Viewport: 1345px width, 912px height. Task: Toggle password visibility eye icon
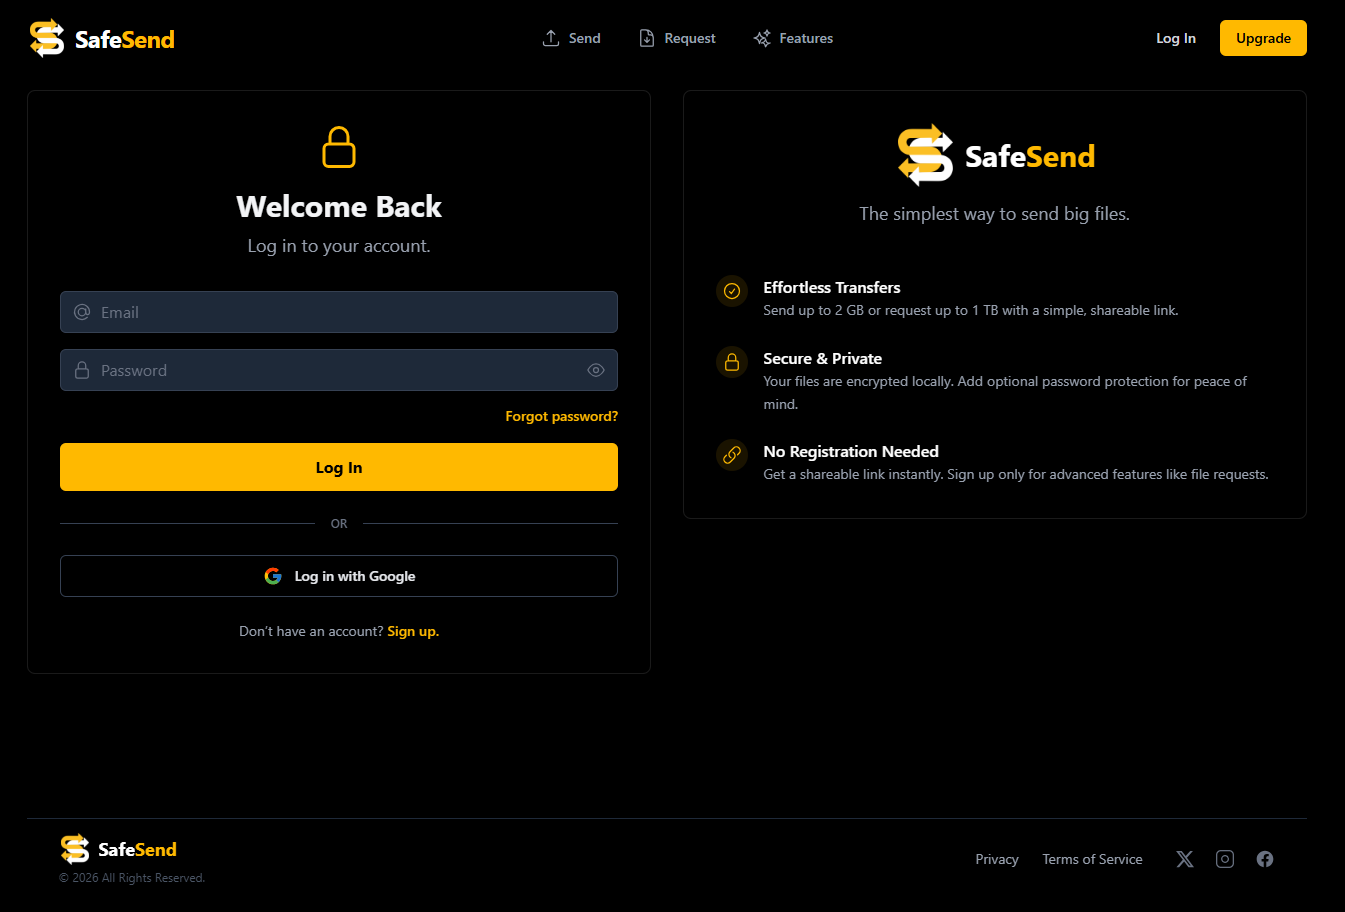coord(596,370)
